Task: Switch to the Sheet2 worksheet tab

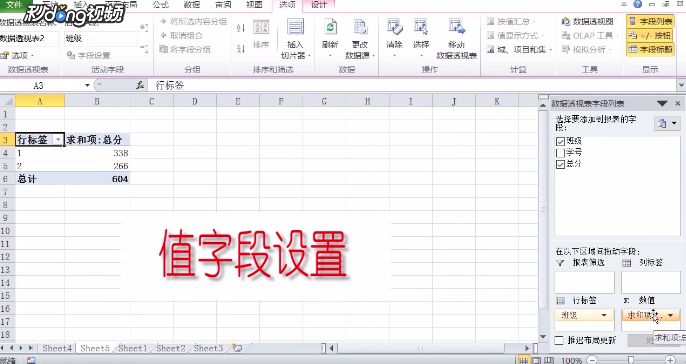Action: 171,348
